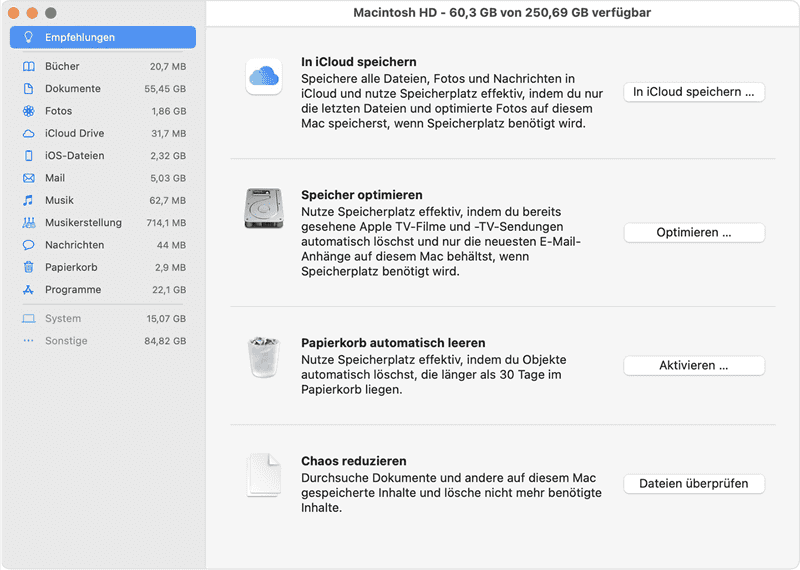Open the Dokumente category label

click(73, 89)
